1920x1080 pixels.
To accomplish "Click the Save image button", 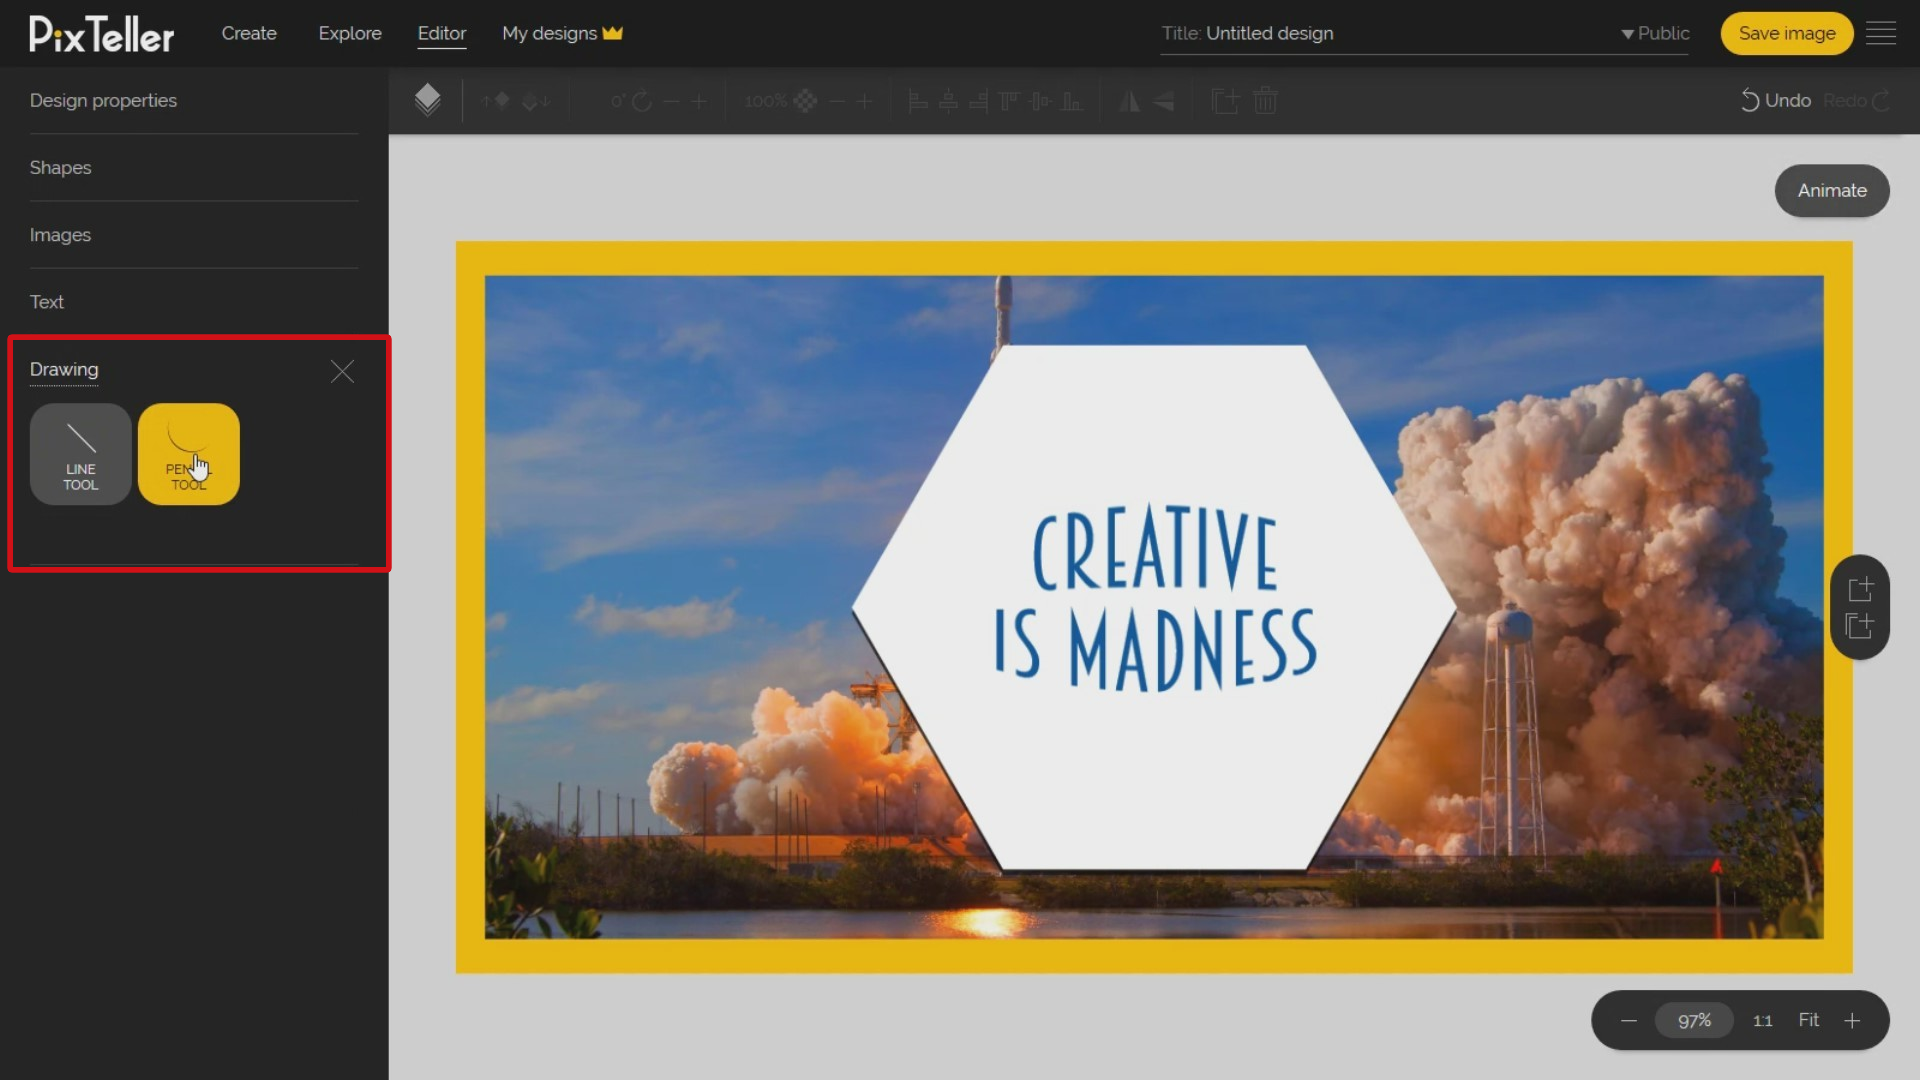I will [1787, 33].
